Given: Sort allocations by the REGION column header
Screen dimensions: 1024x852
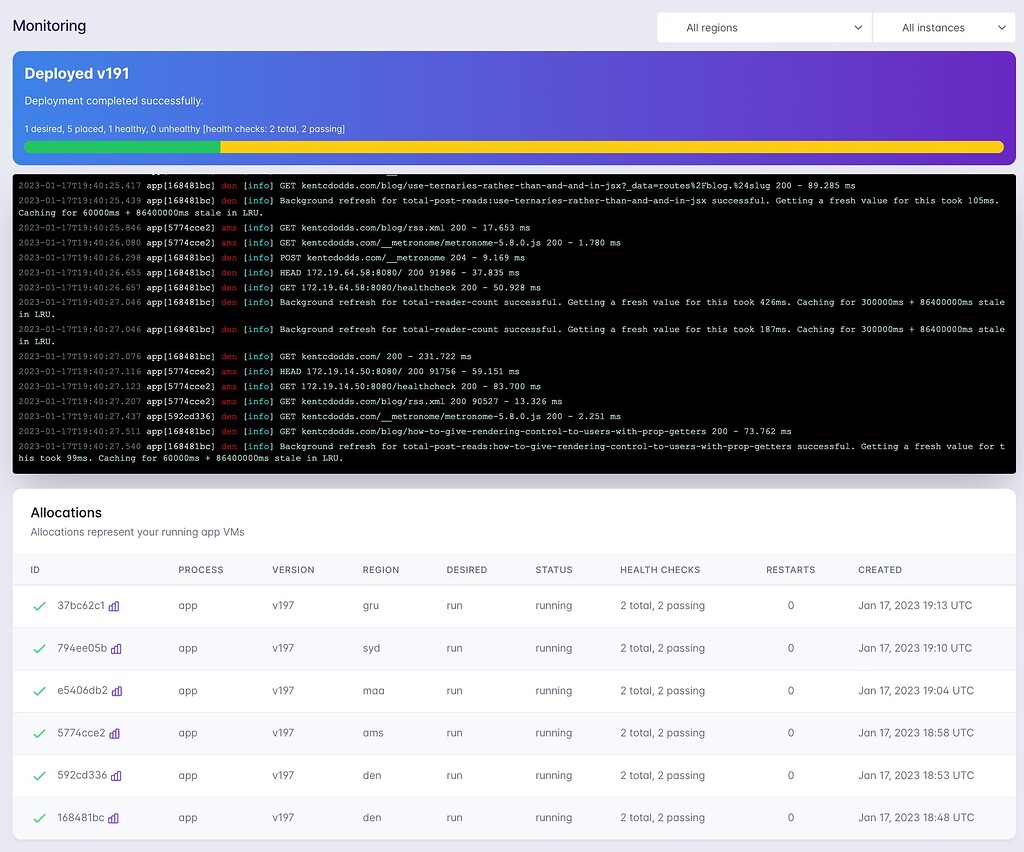Looking at the screenshot, I should (381, 569).
